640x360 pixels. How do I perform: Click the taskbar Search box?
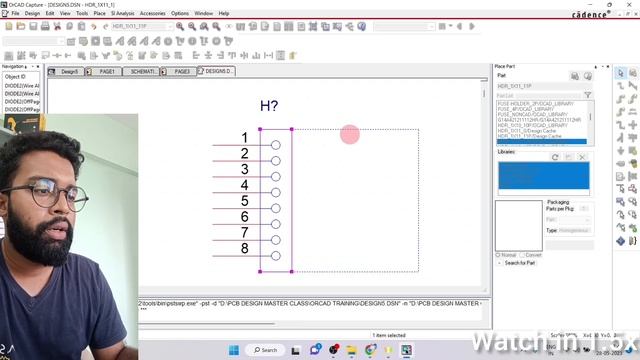coord(265,350)
